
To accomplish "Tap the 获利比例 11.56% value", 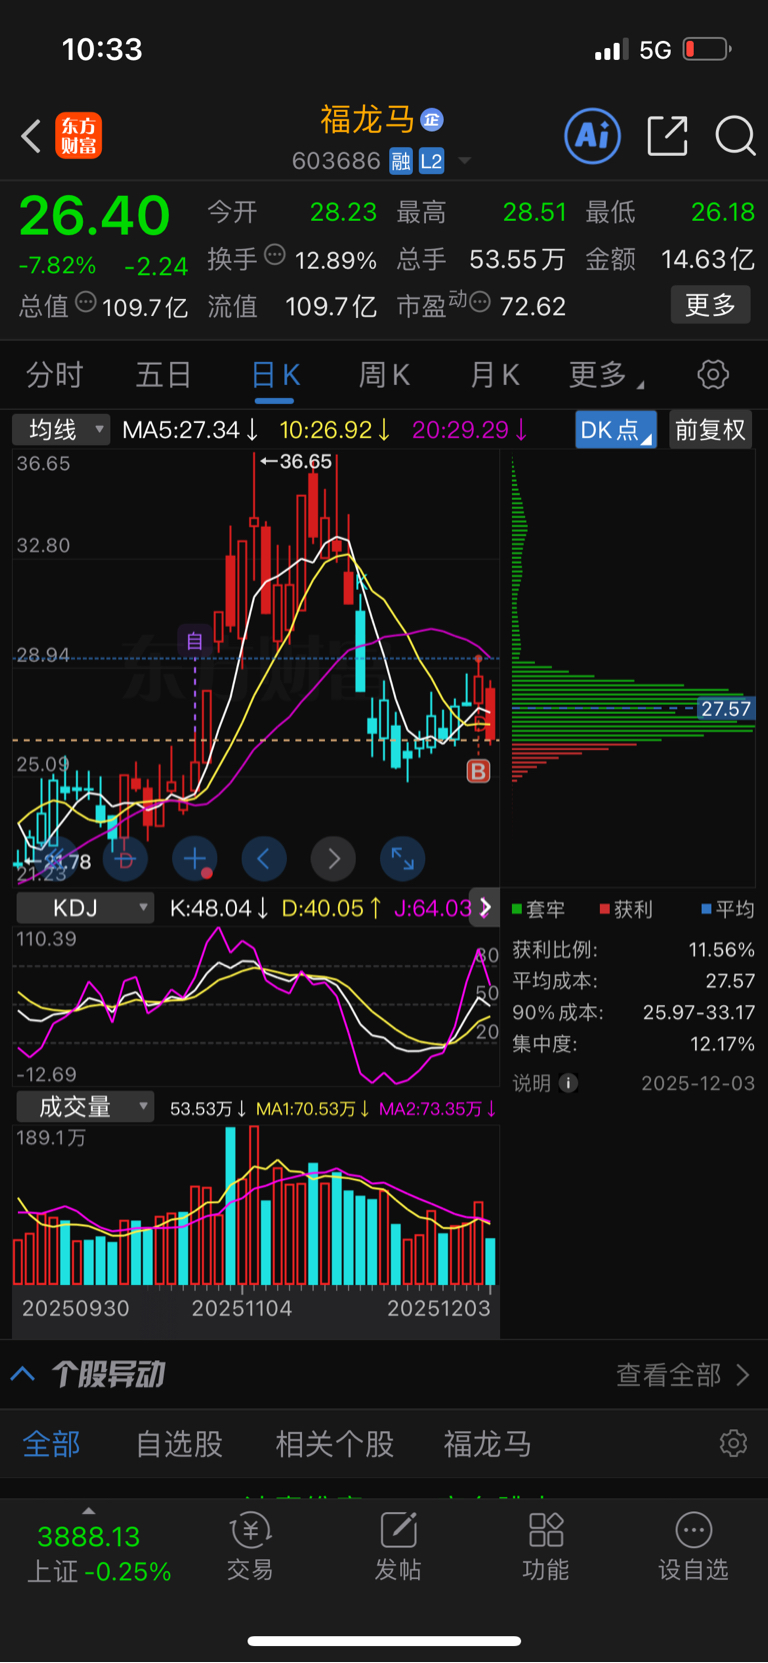I will [721, 949].
